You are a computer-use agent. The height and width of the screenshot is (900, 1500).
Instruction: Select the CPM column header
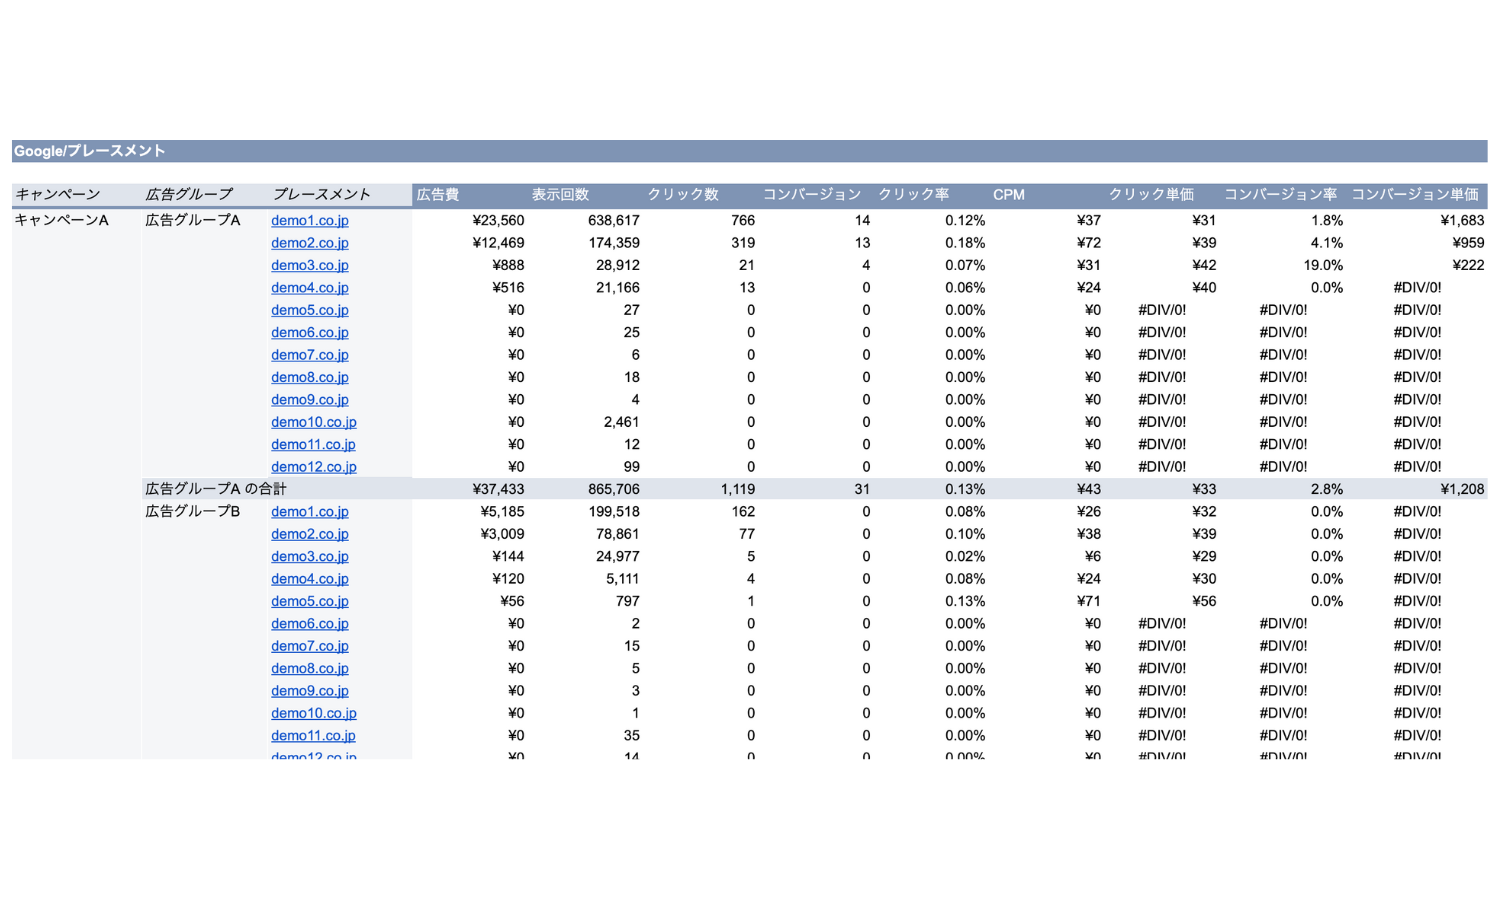(1009, 194)
